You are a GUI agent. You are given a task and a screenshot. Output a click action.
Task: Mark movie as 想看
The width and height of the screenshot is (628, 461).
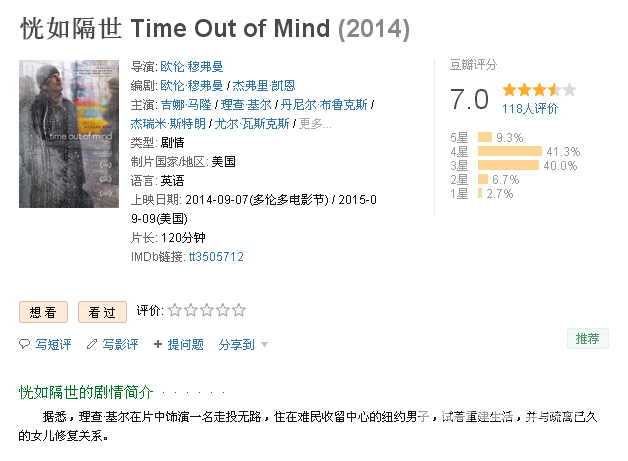click(x=43, y=312)
